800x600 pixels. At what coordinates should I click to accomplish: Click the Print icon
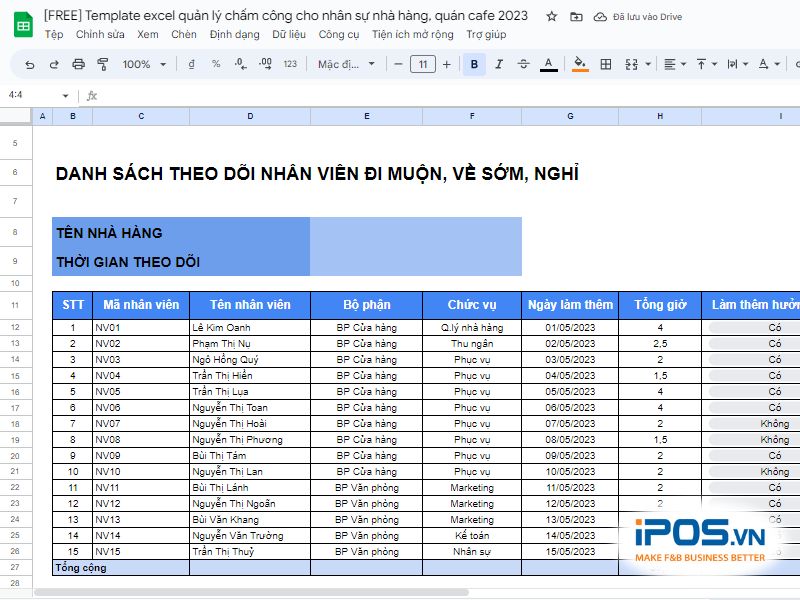click(78, 64)
